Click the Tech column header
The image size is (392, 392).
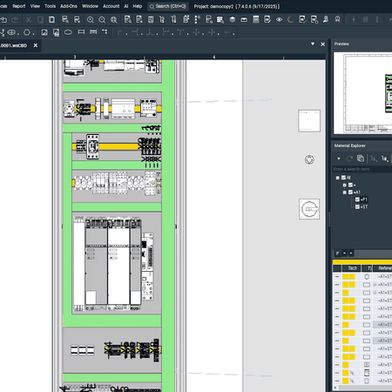(352, 268)
